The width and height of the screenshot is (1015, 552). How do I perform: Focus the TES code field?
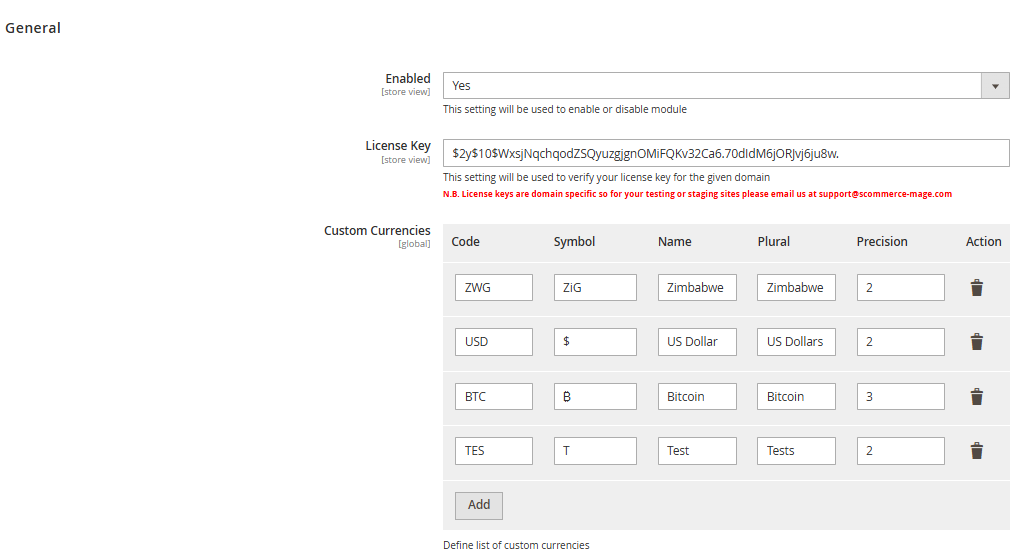click(x=493, y=451)
